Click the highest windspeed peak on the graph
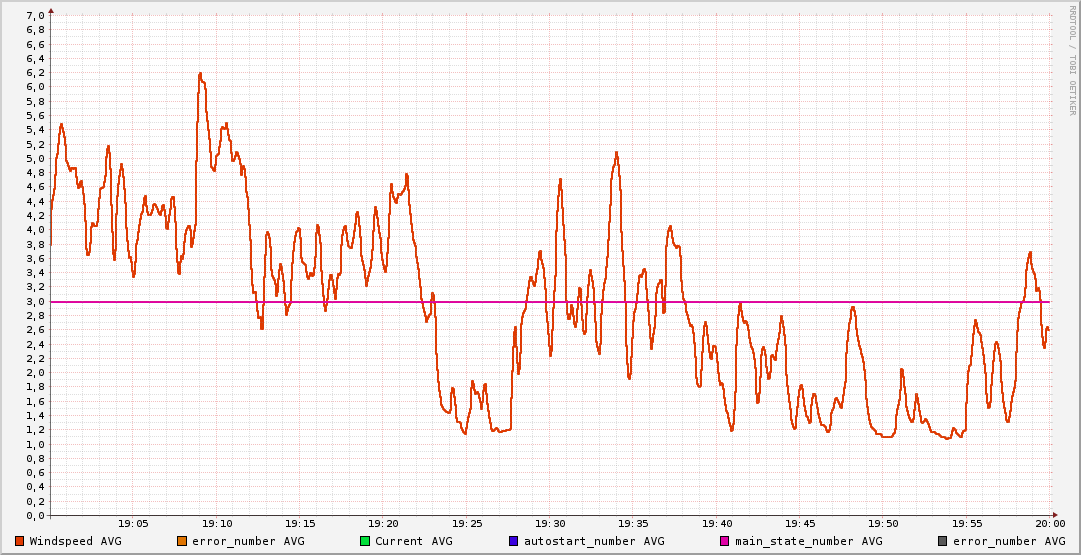This screenshot has height=555, width=1081. [x=200, y=73]
